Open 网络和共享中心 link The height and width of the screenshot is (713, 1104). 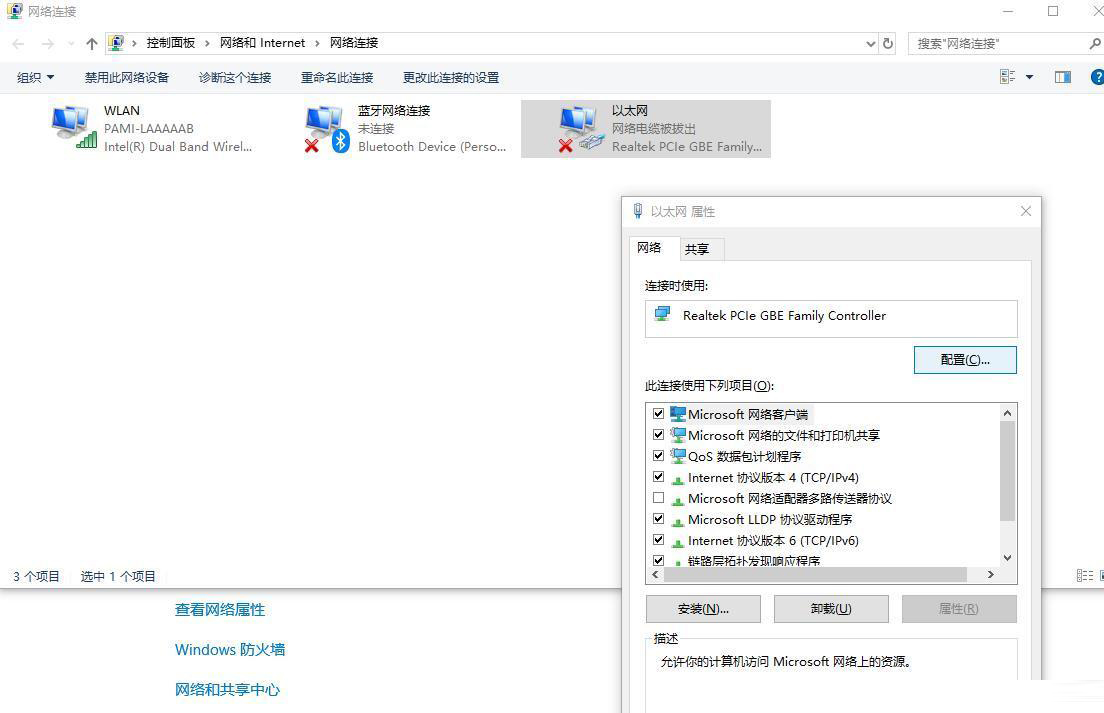point(227,689)
